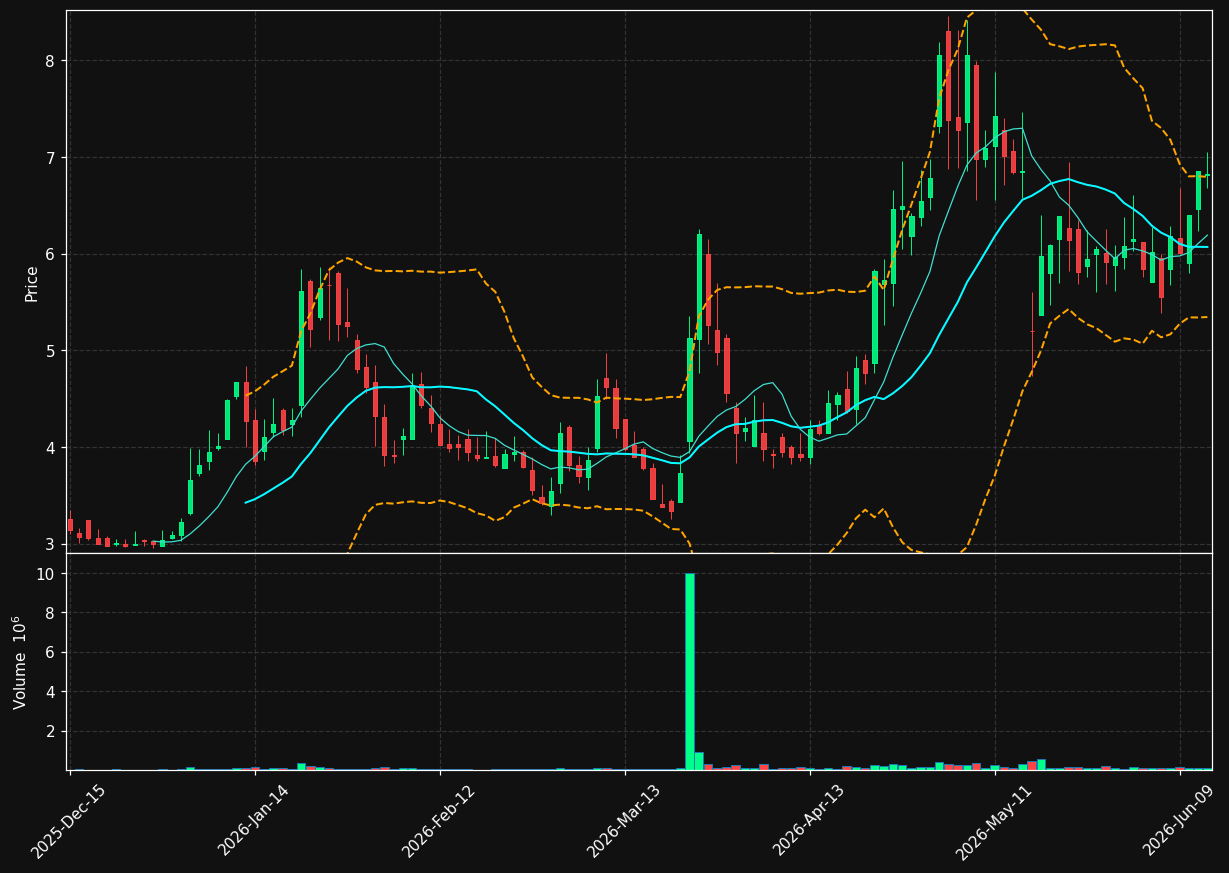Pick the 2026-May-11 date label
Image resolution: width=1229 pixels, height=873 pixels.
coord(993,821)
